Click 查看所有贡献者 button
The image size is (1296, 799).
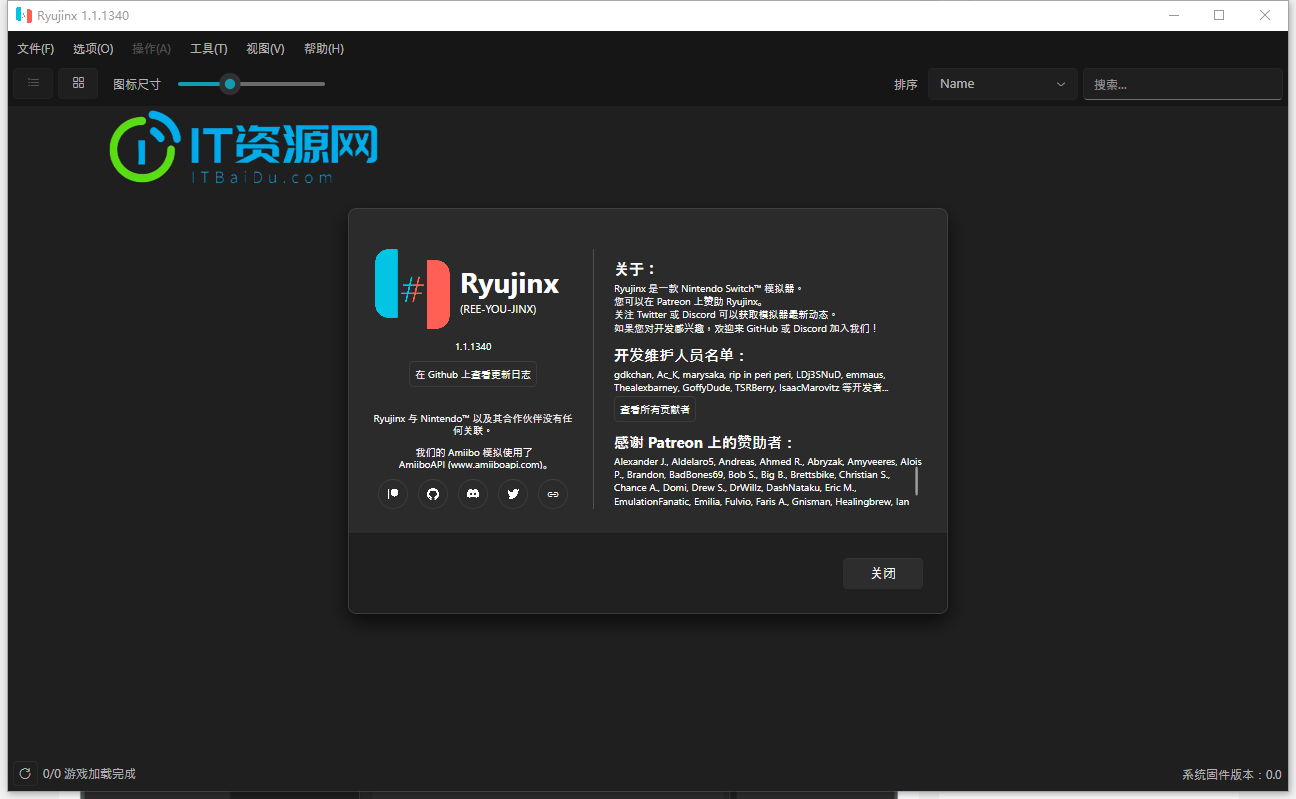click(654, 409)
